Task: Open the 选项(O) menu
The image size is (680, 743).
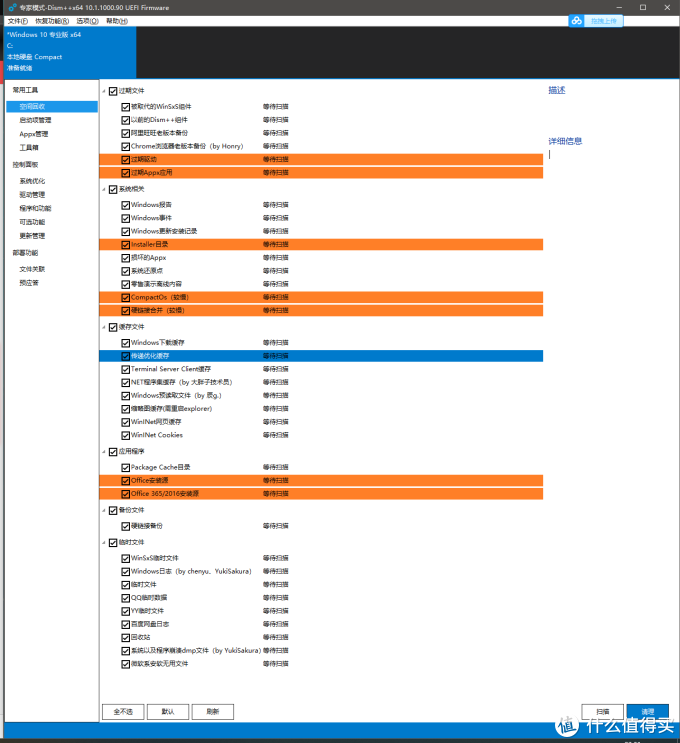Action: coord(87,21)
